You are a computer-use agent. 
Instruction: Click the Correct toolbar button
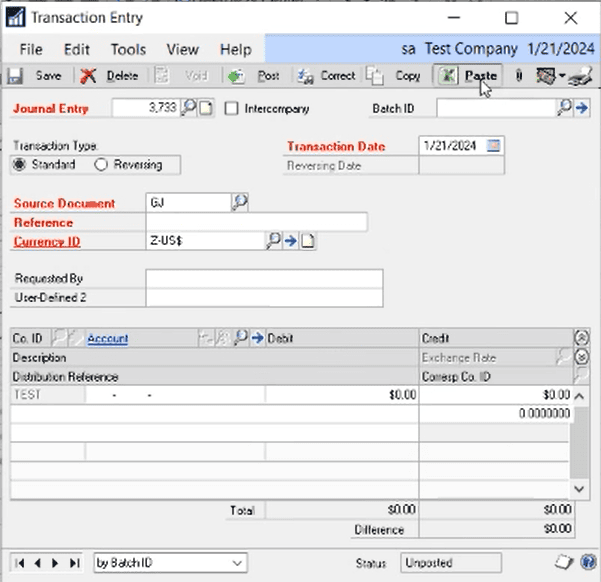pyautogui.click(x=327, y=76)
